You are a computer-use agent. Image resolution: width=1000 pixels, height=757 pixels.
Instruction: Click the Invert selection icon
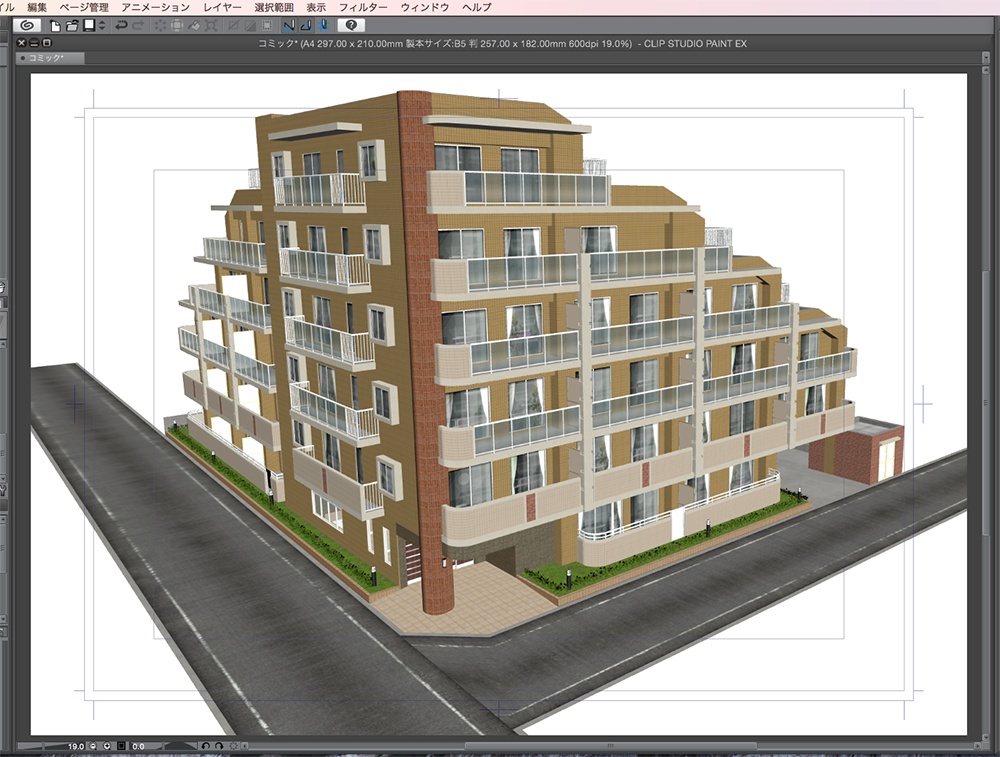[251, 26]
